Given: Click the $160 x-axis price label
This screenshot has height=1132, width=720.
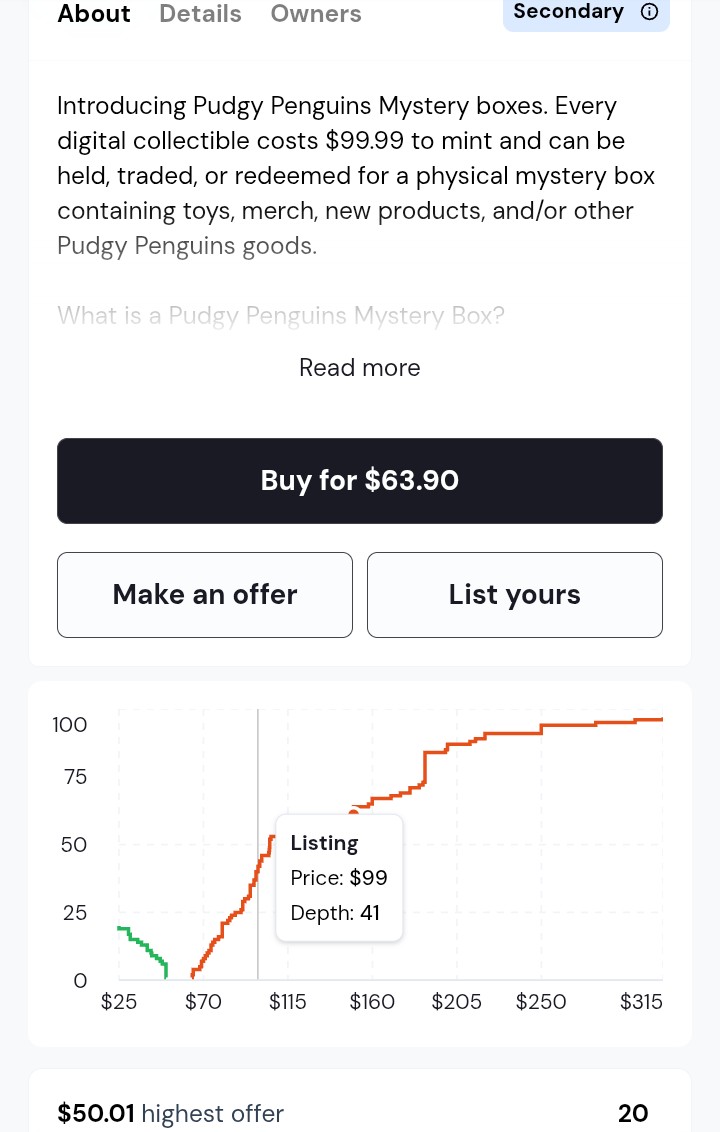Looking at the screenshot, I should 372,1002.
